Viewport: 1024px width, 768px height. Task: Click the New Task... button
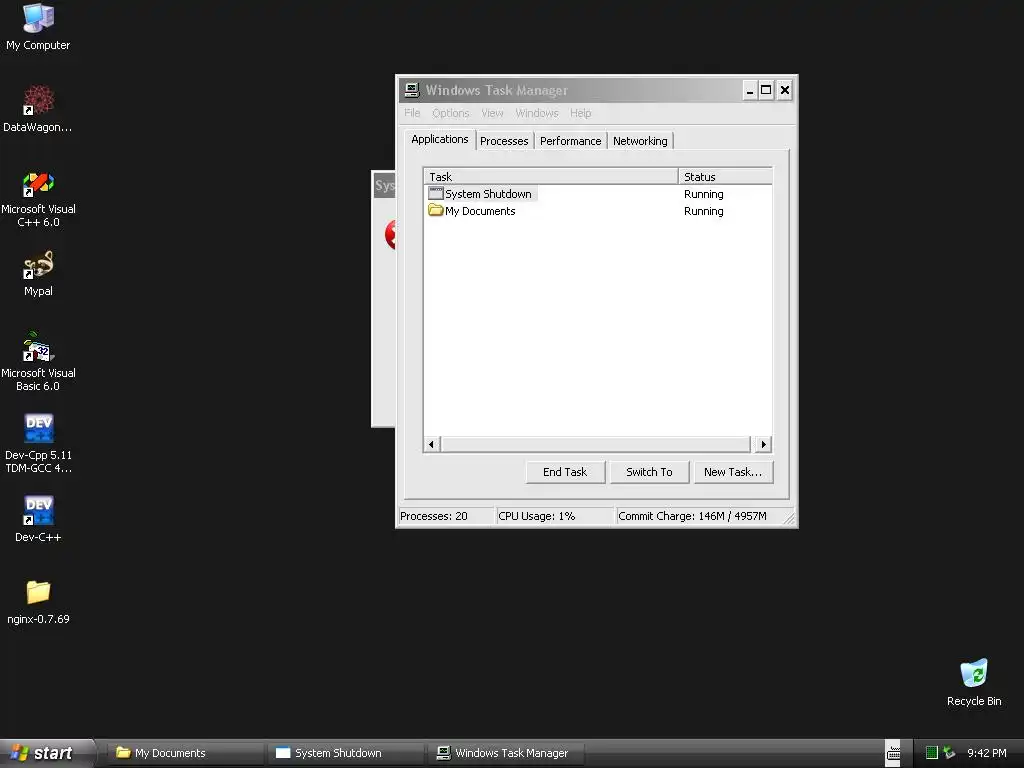pyautogui.click(x=733, y=472)
